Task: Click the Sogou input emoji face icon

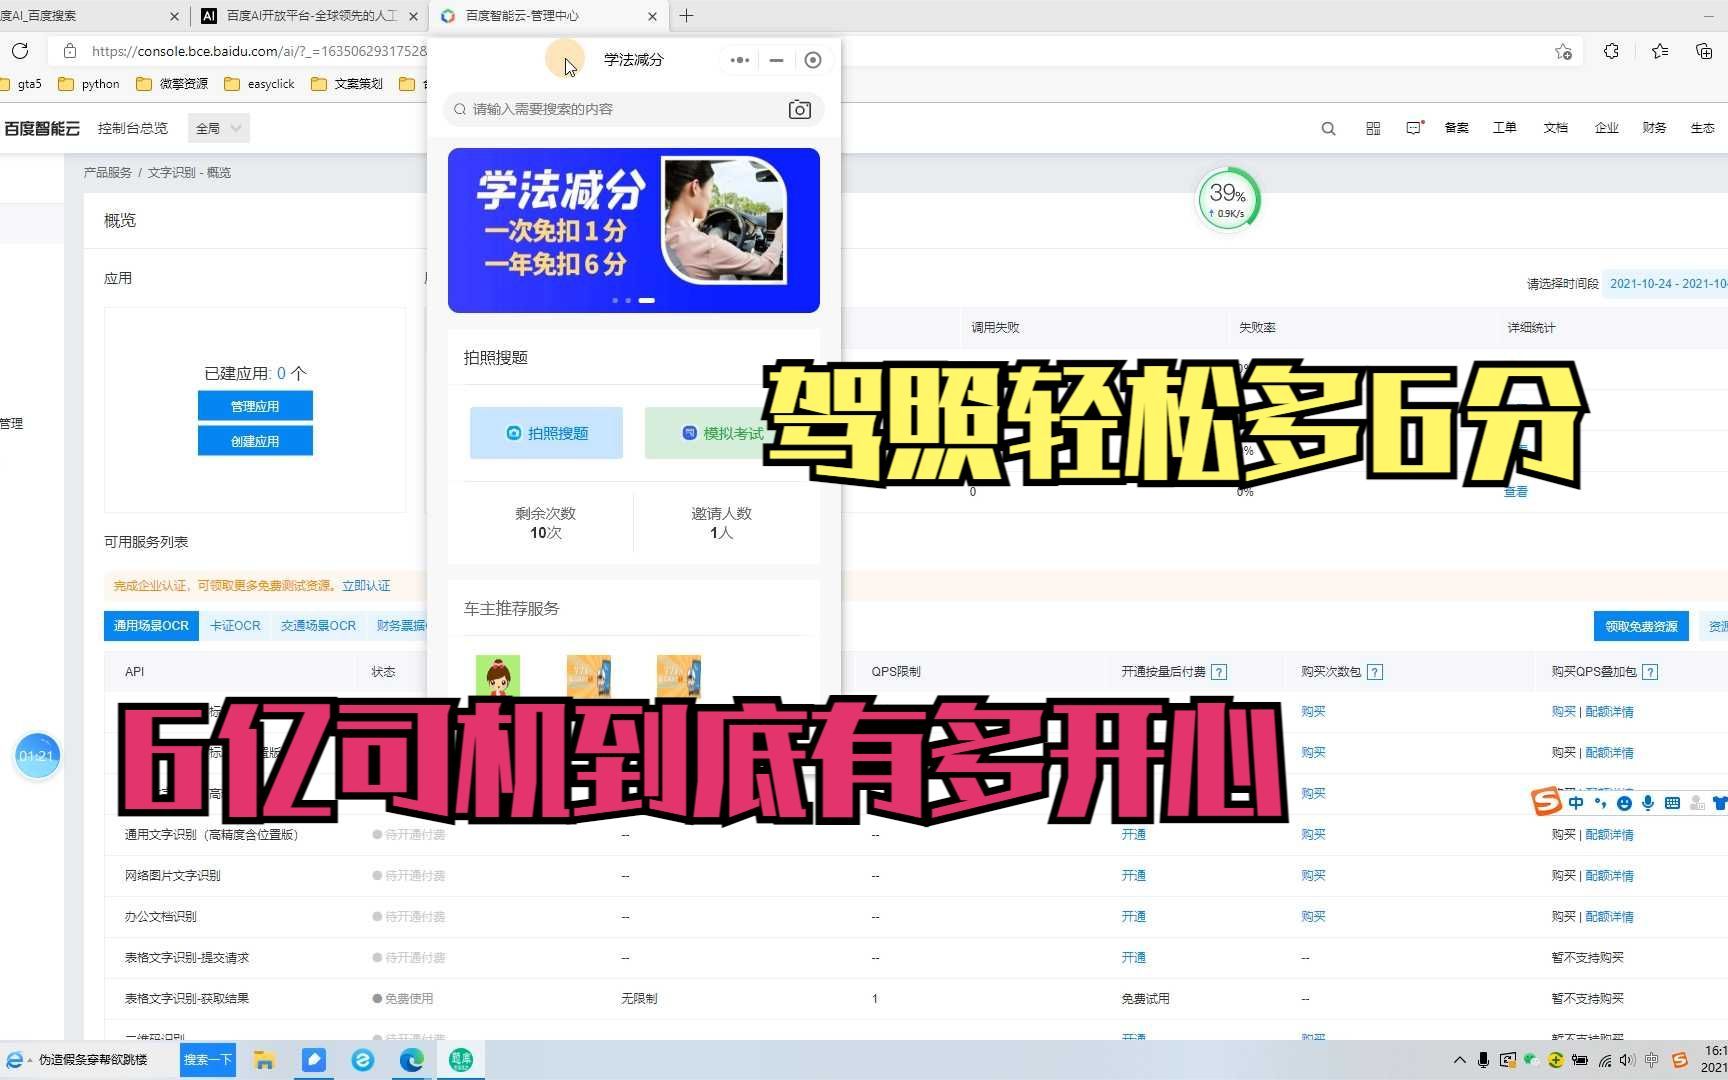Action: click(x=1624, y=803)
